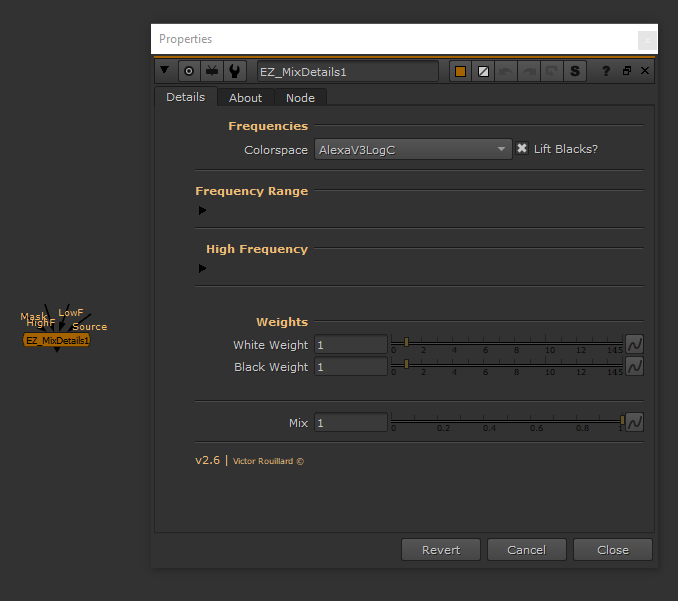This screenshot has height=601, width=678.
Task: Open animation menu for White Weight
Action: (634, 344)
